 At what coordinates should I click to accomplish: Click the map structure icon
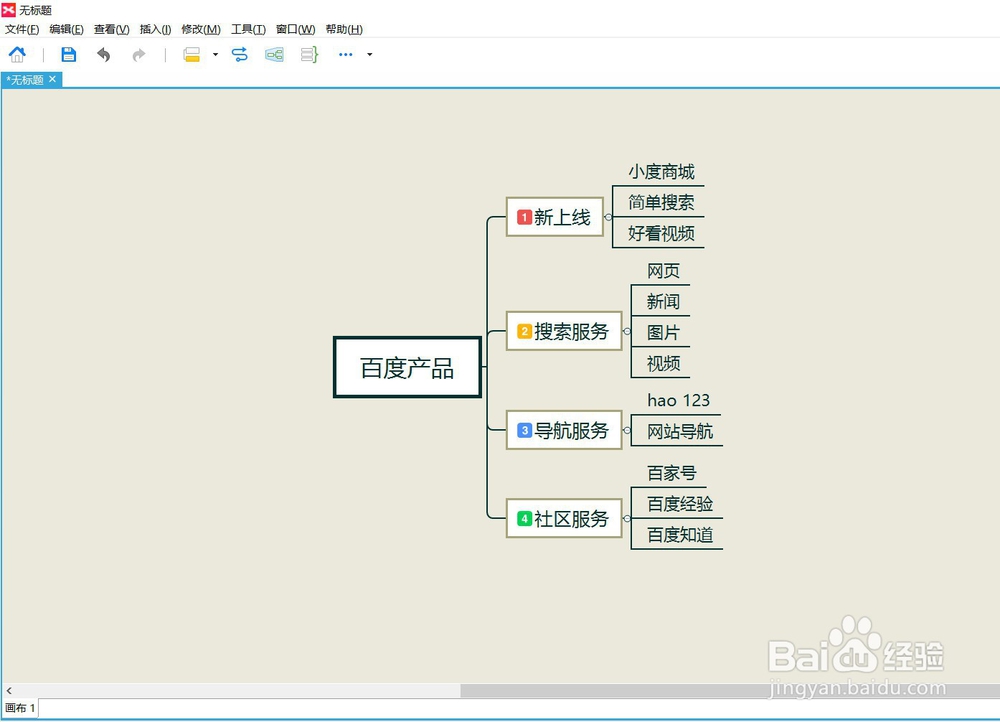pyautogui.click(x=274, y=54)
